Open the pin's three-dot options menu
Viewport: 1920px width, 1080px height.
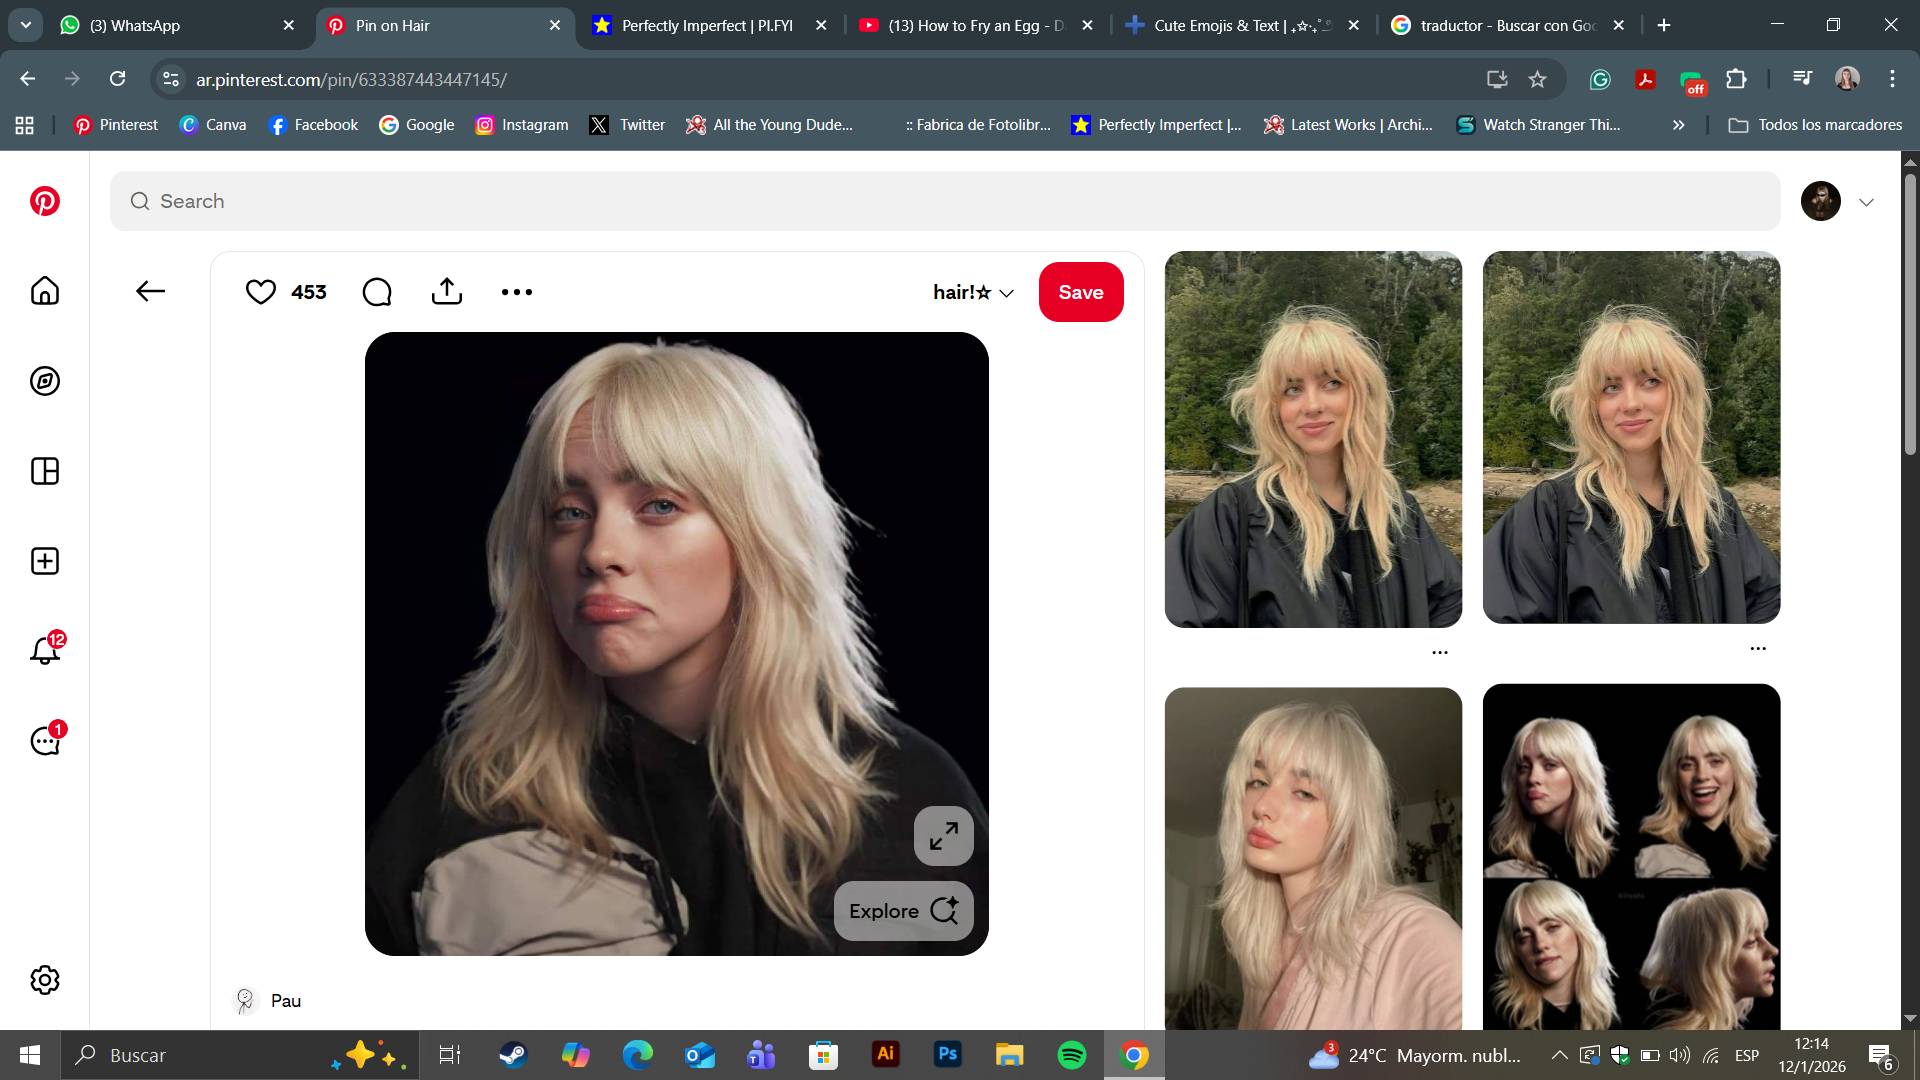click(x=517, y=292)
